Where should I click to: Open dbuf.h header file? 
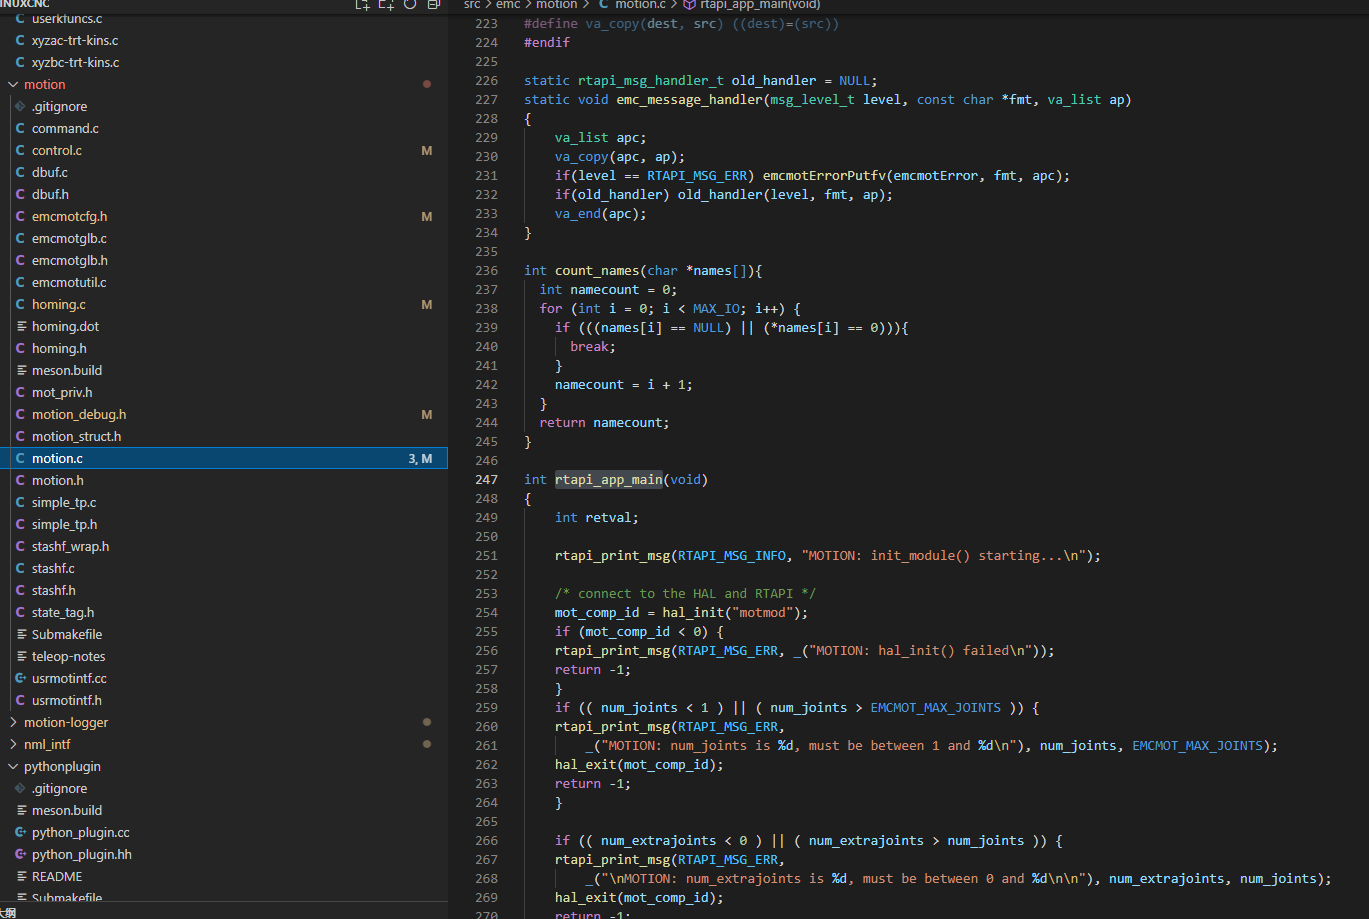tap(224, 194)
